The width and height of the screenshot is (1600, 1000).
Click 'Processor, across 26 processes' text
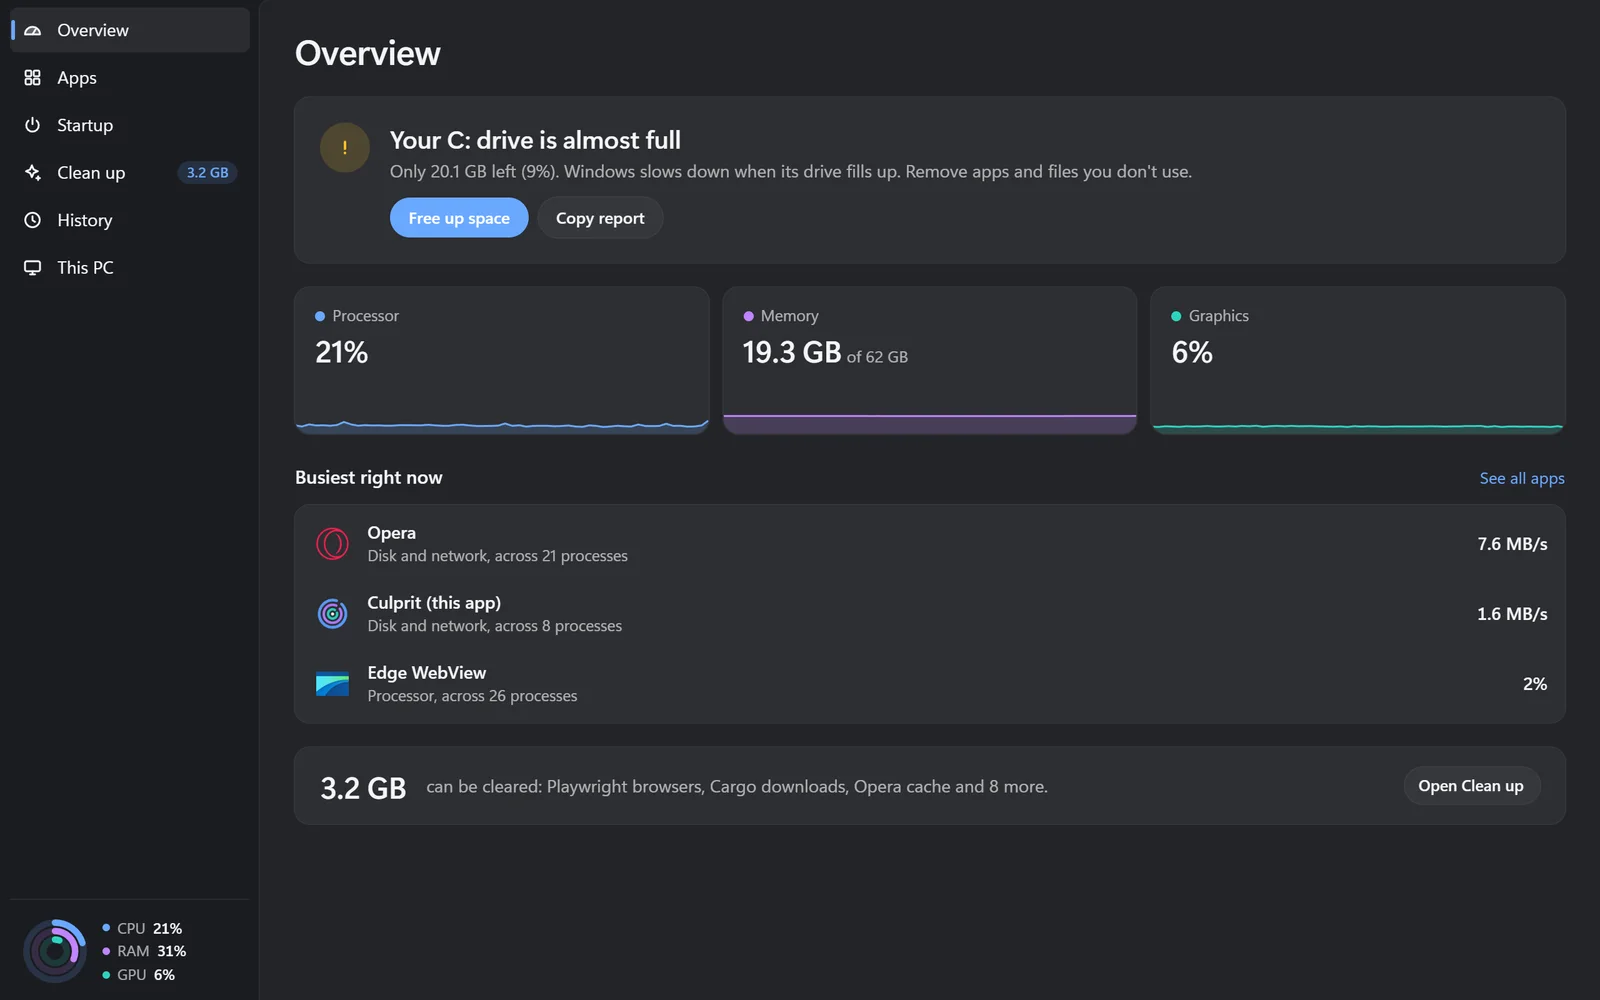coord(472,696)
